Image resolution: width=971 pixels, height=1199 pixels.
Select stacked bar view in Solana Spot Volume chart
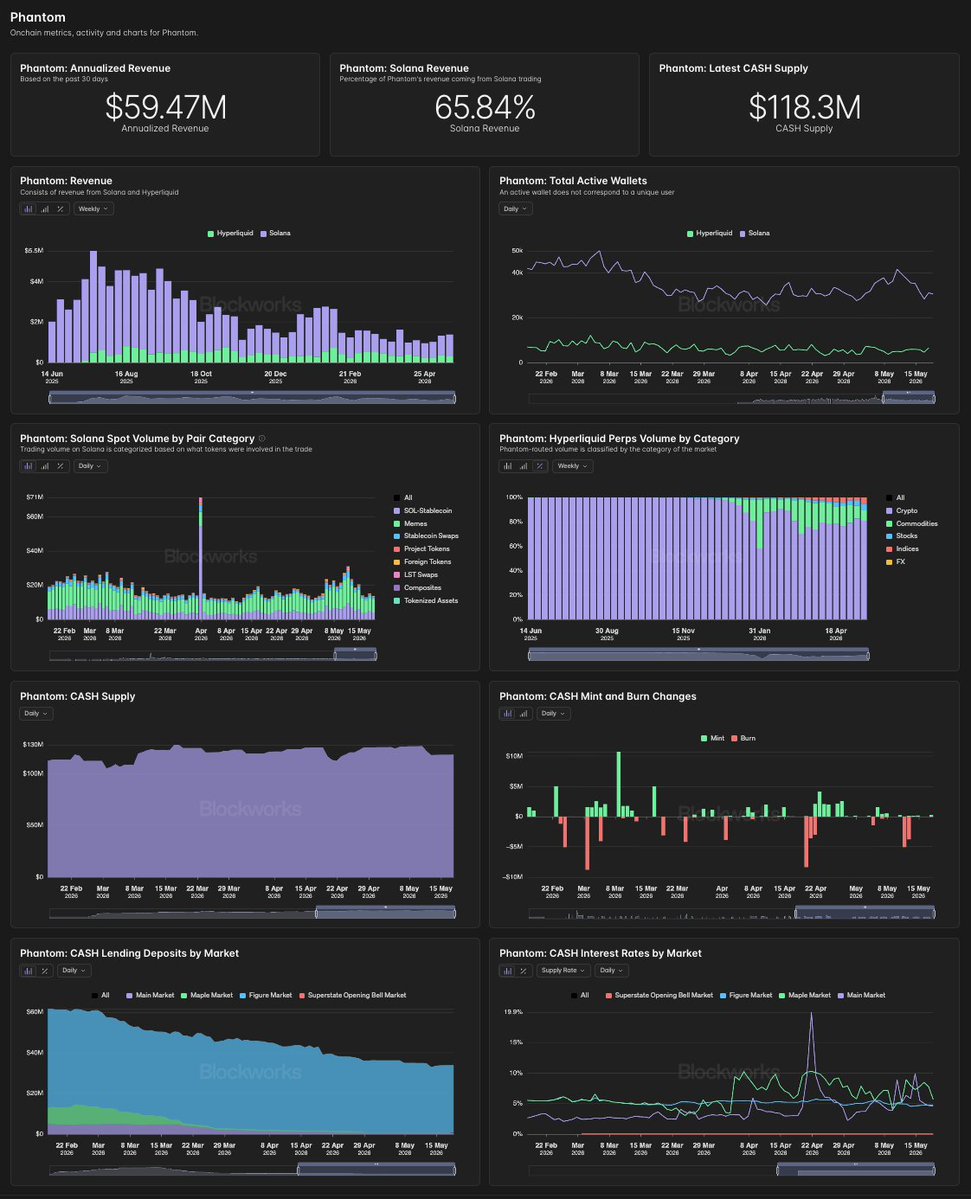click(x=28, y=466)
